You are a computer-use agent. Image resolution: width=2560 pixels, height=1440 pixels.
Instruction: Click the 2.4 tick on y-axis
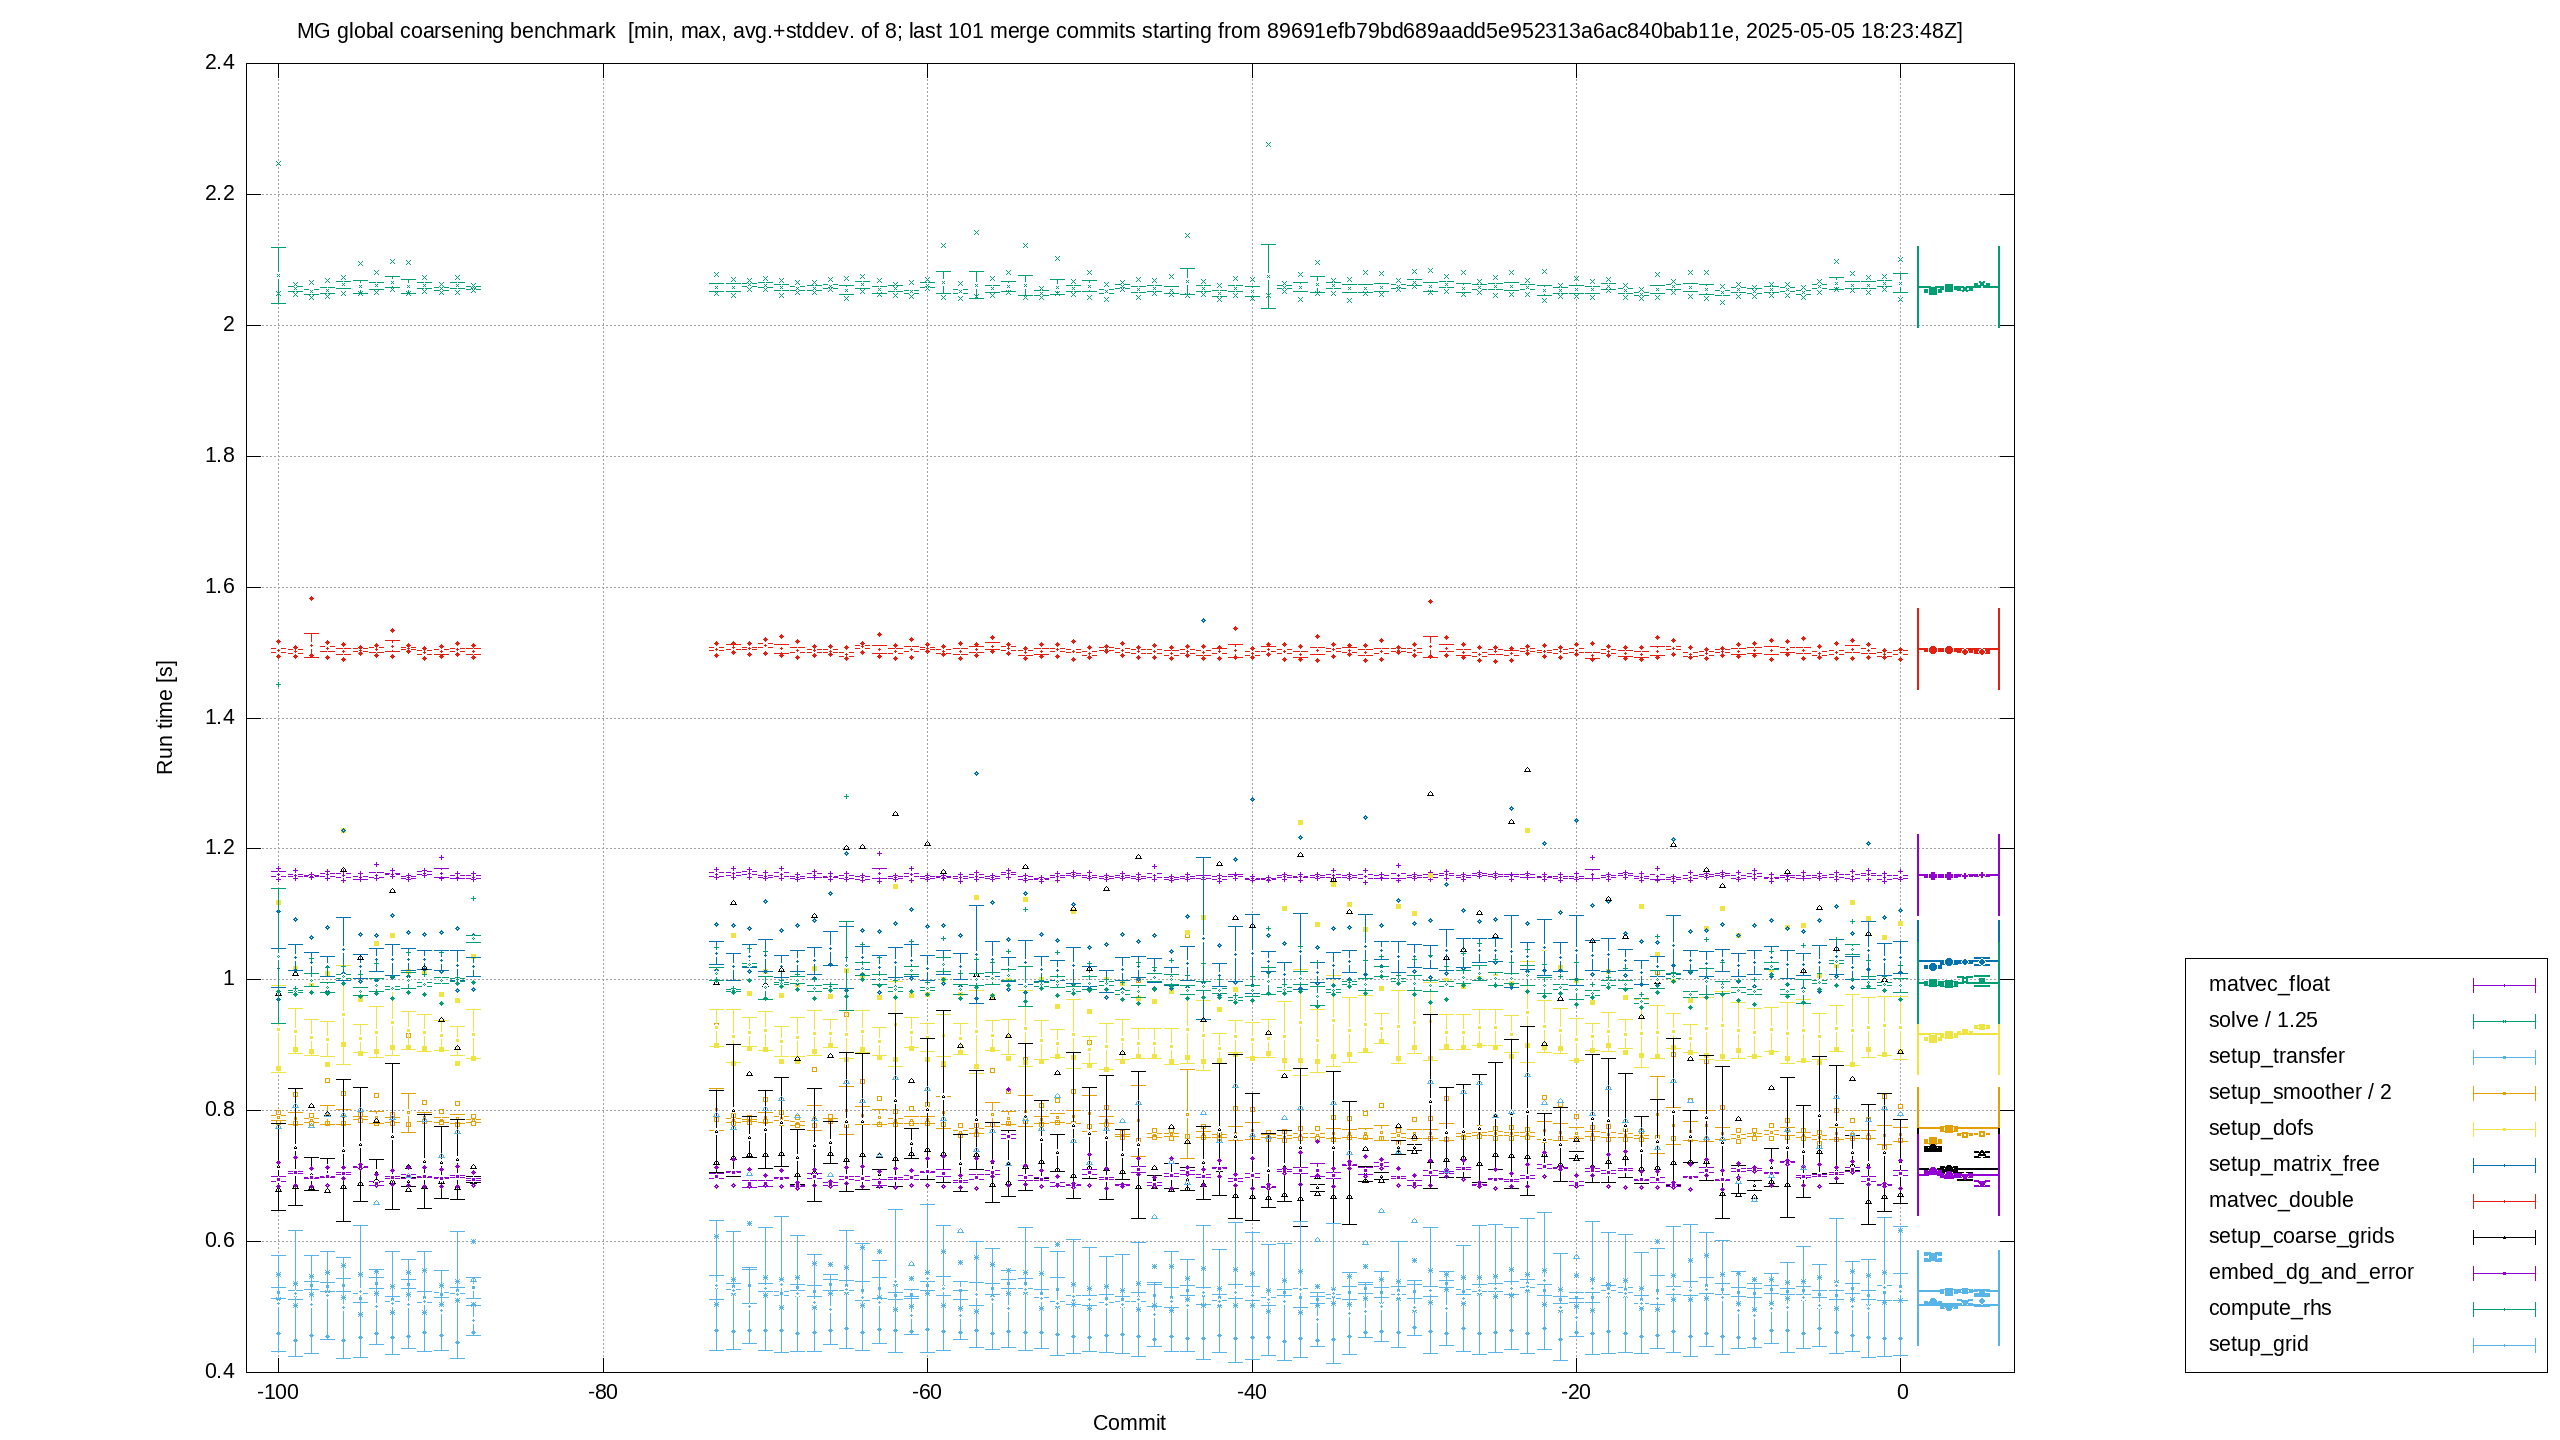[220, 62]
